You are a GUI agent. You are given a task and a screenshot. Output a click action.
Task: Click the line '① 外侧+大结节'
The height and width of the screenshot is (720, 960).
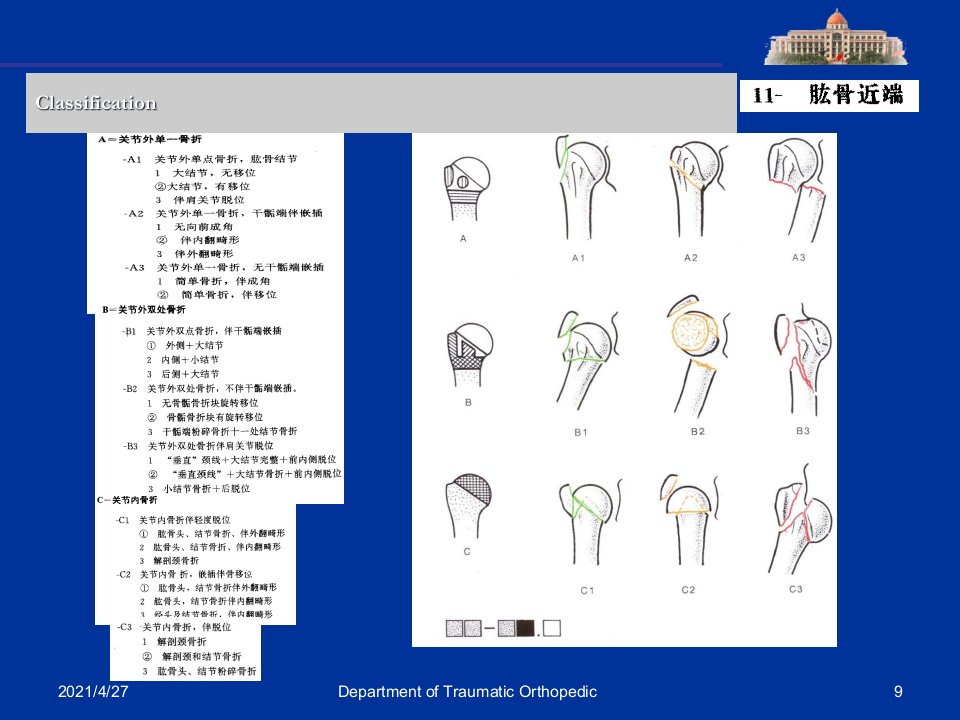185,345
